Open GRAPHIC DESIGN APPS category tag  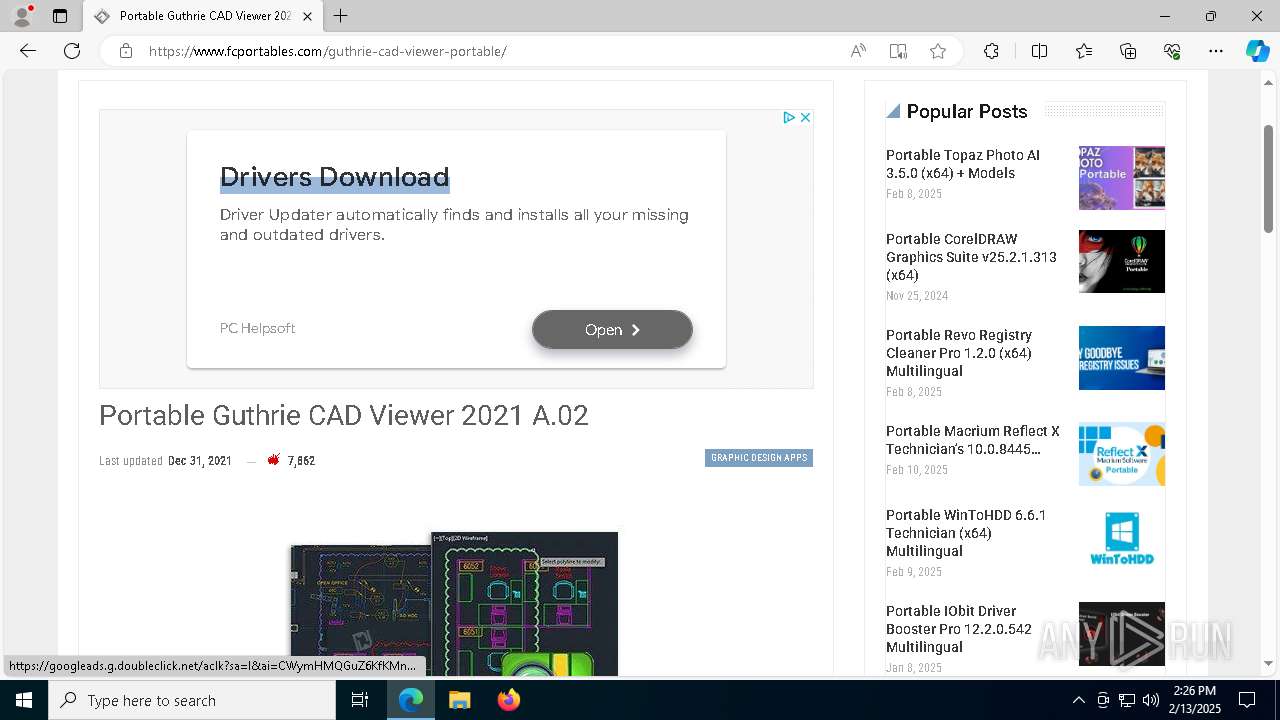pyautogui.click(x=759, y=458)
